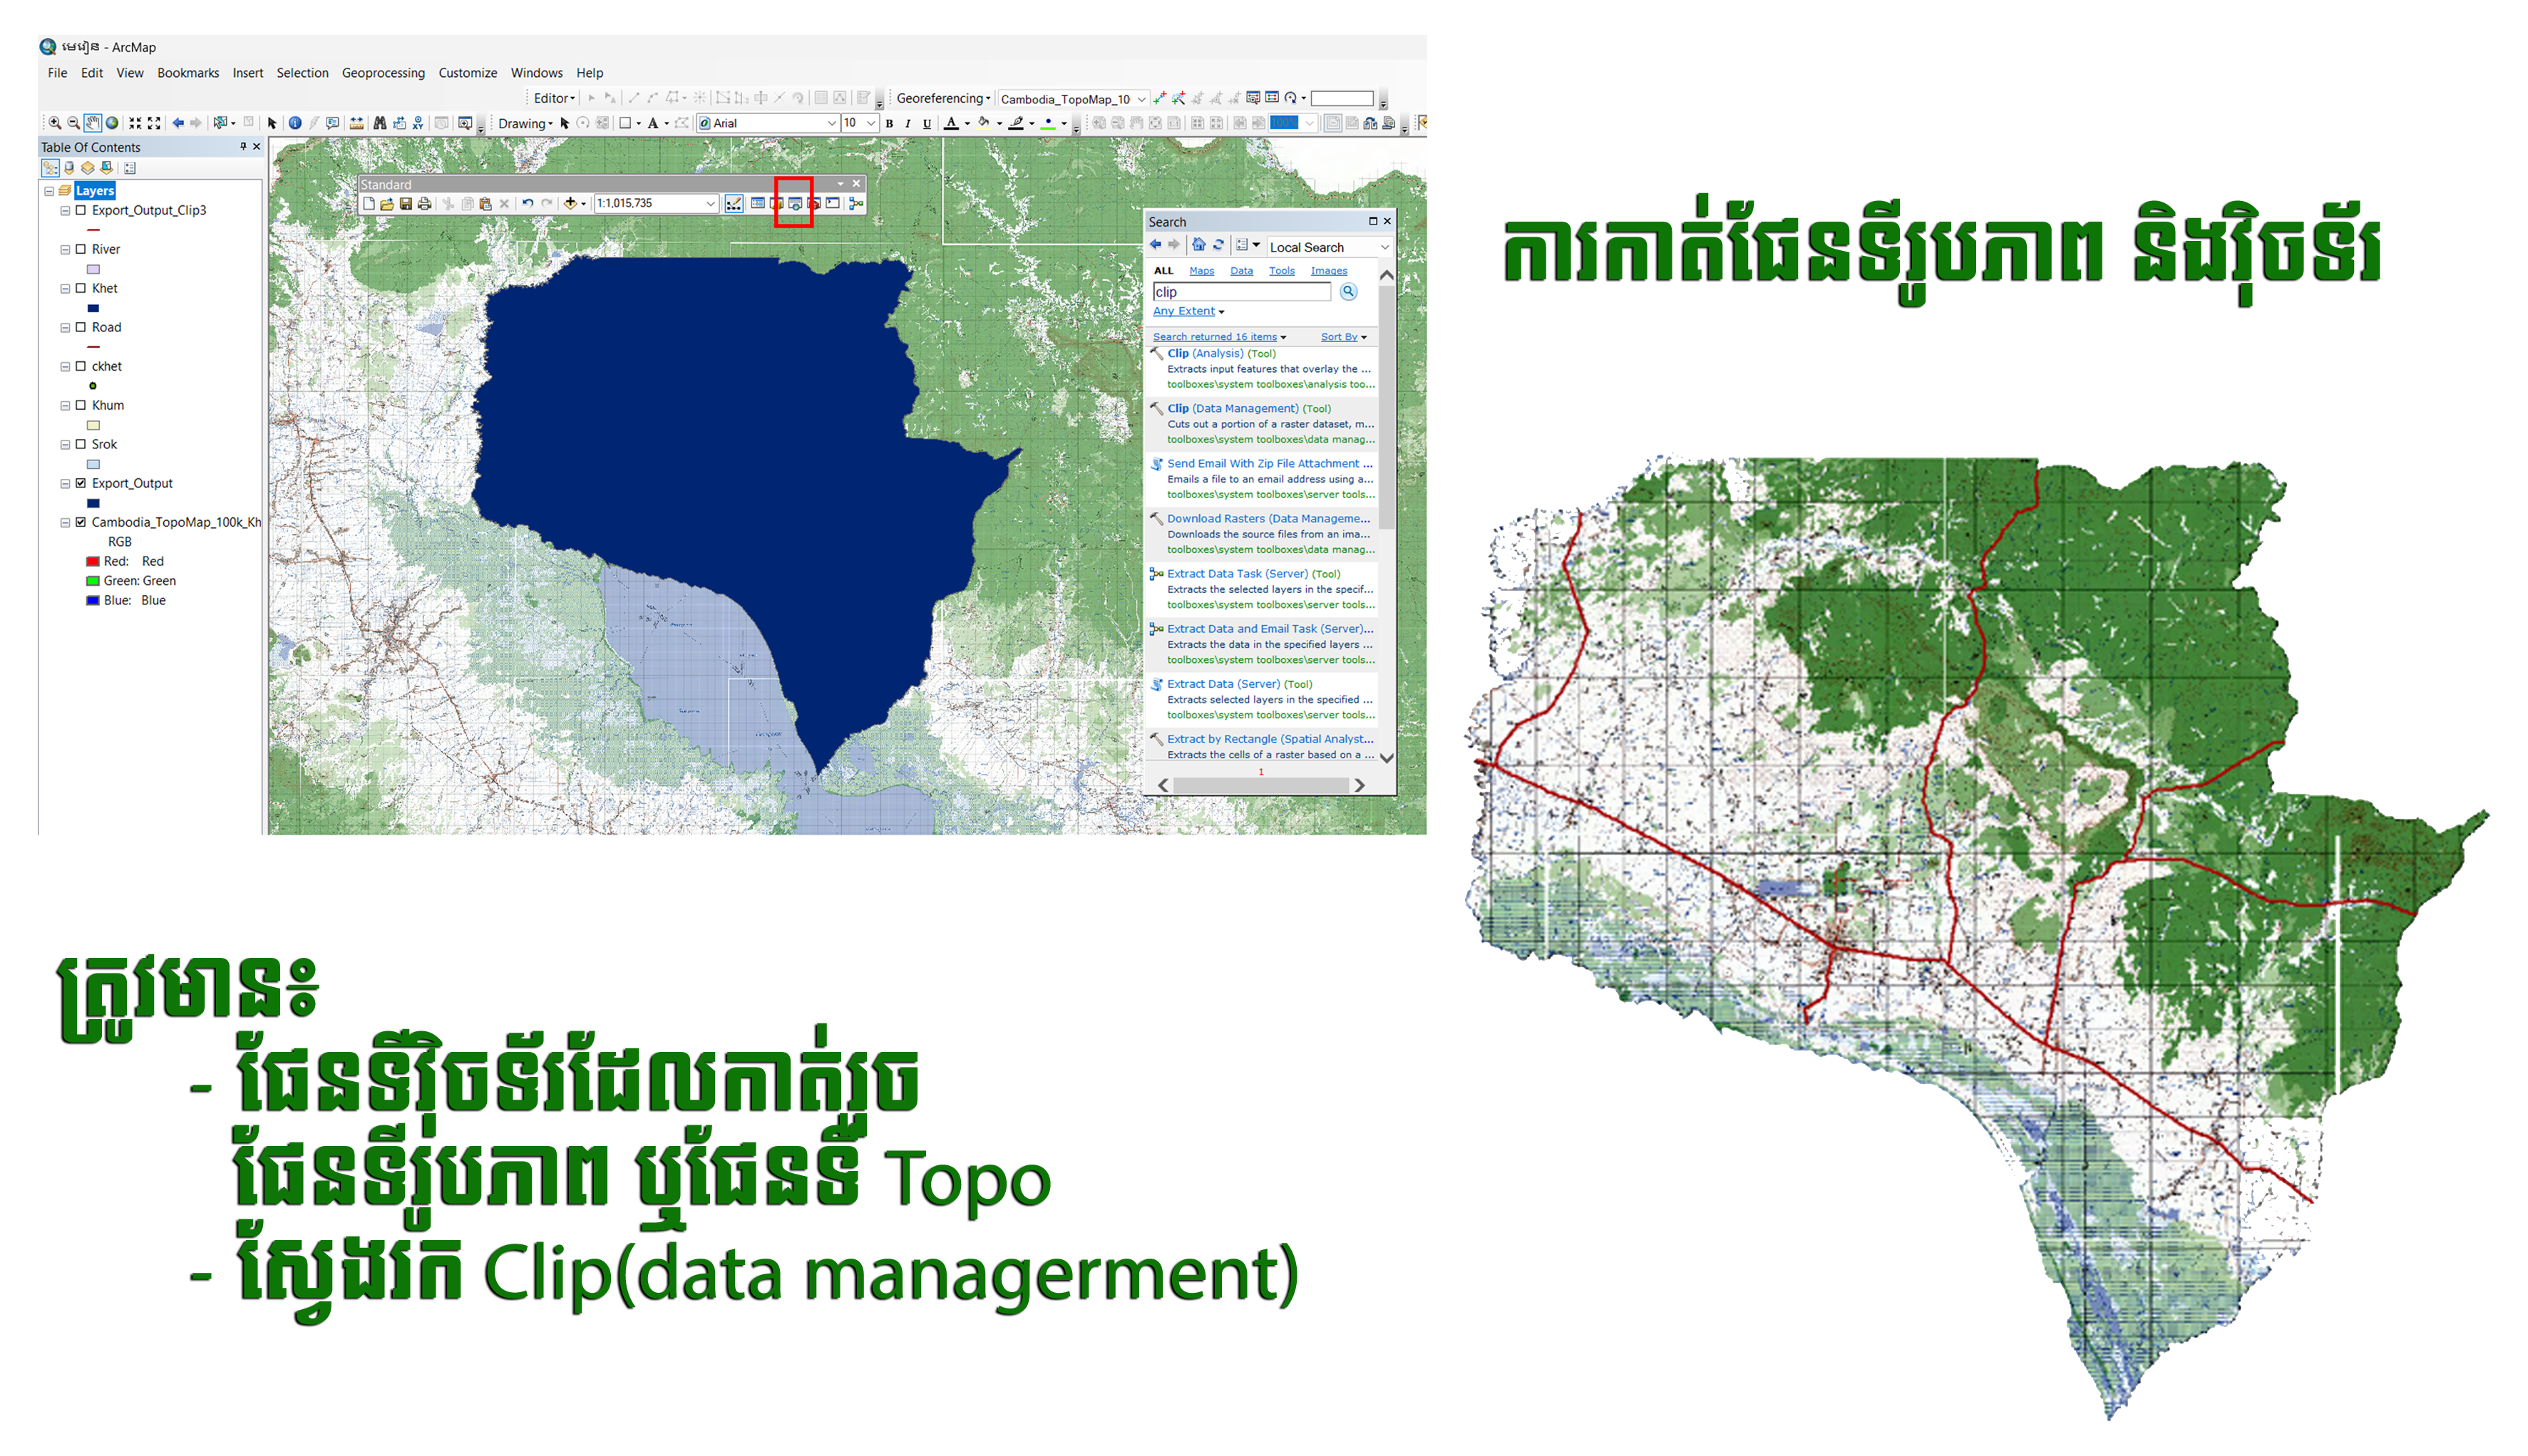Select List By Visibility in Table Of Contents

pyautogui.click(x=88, y=168)
